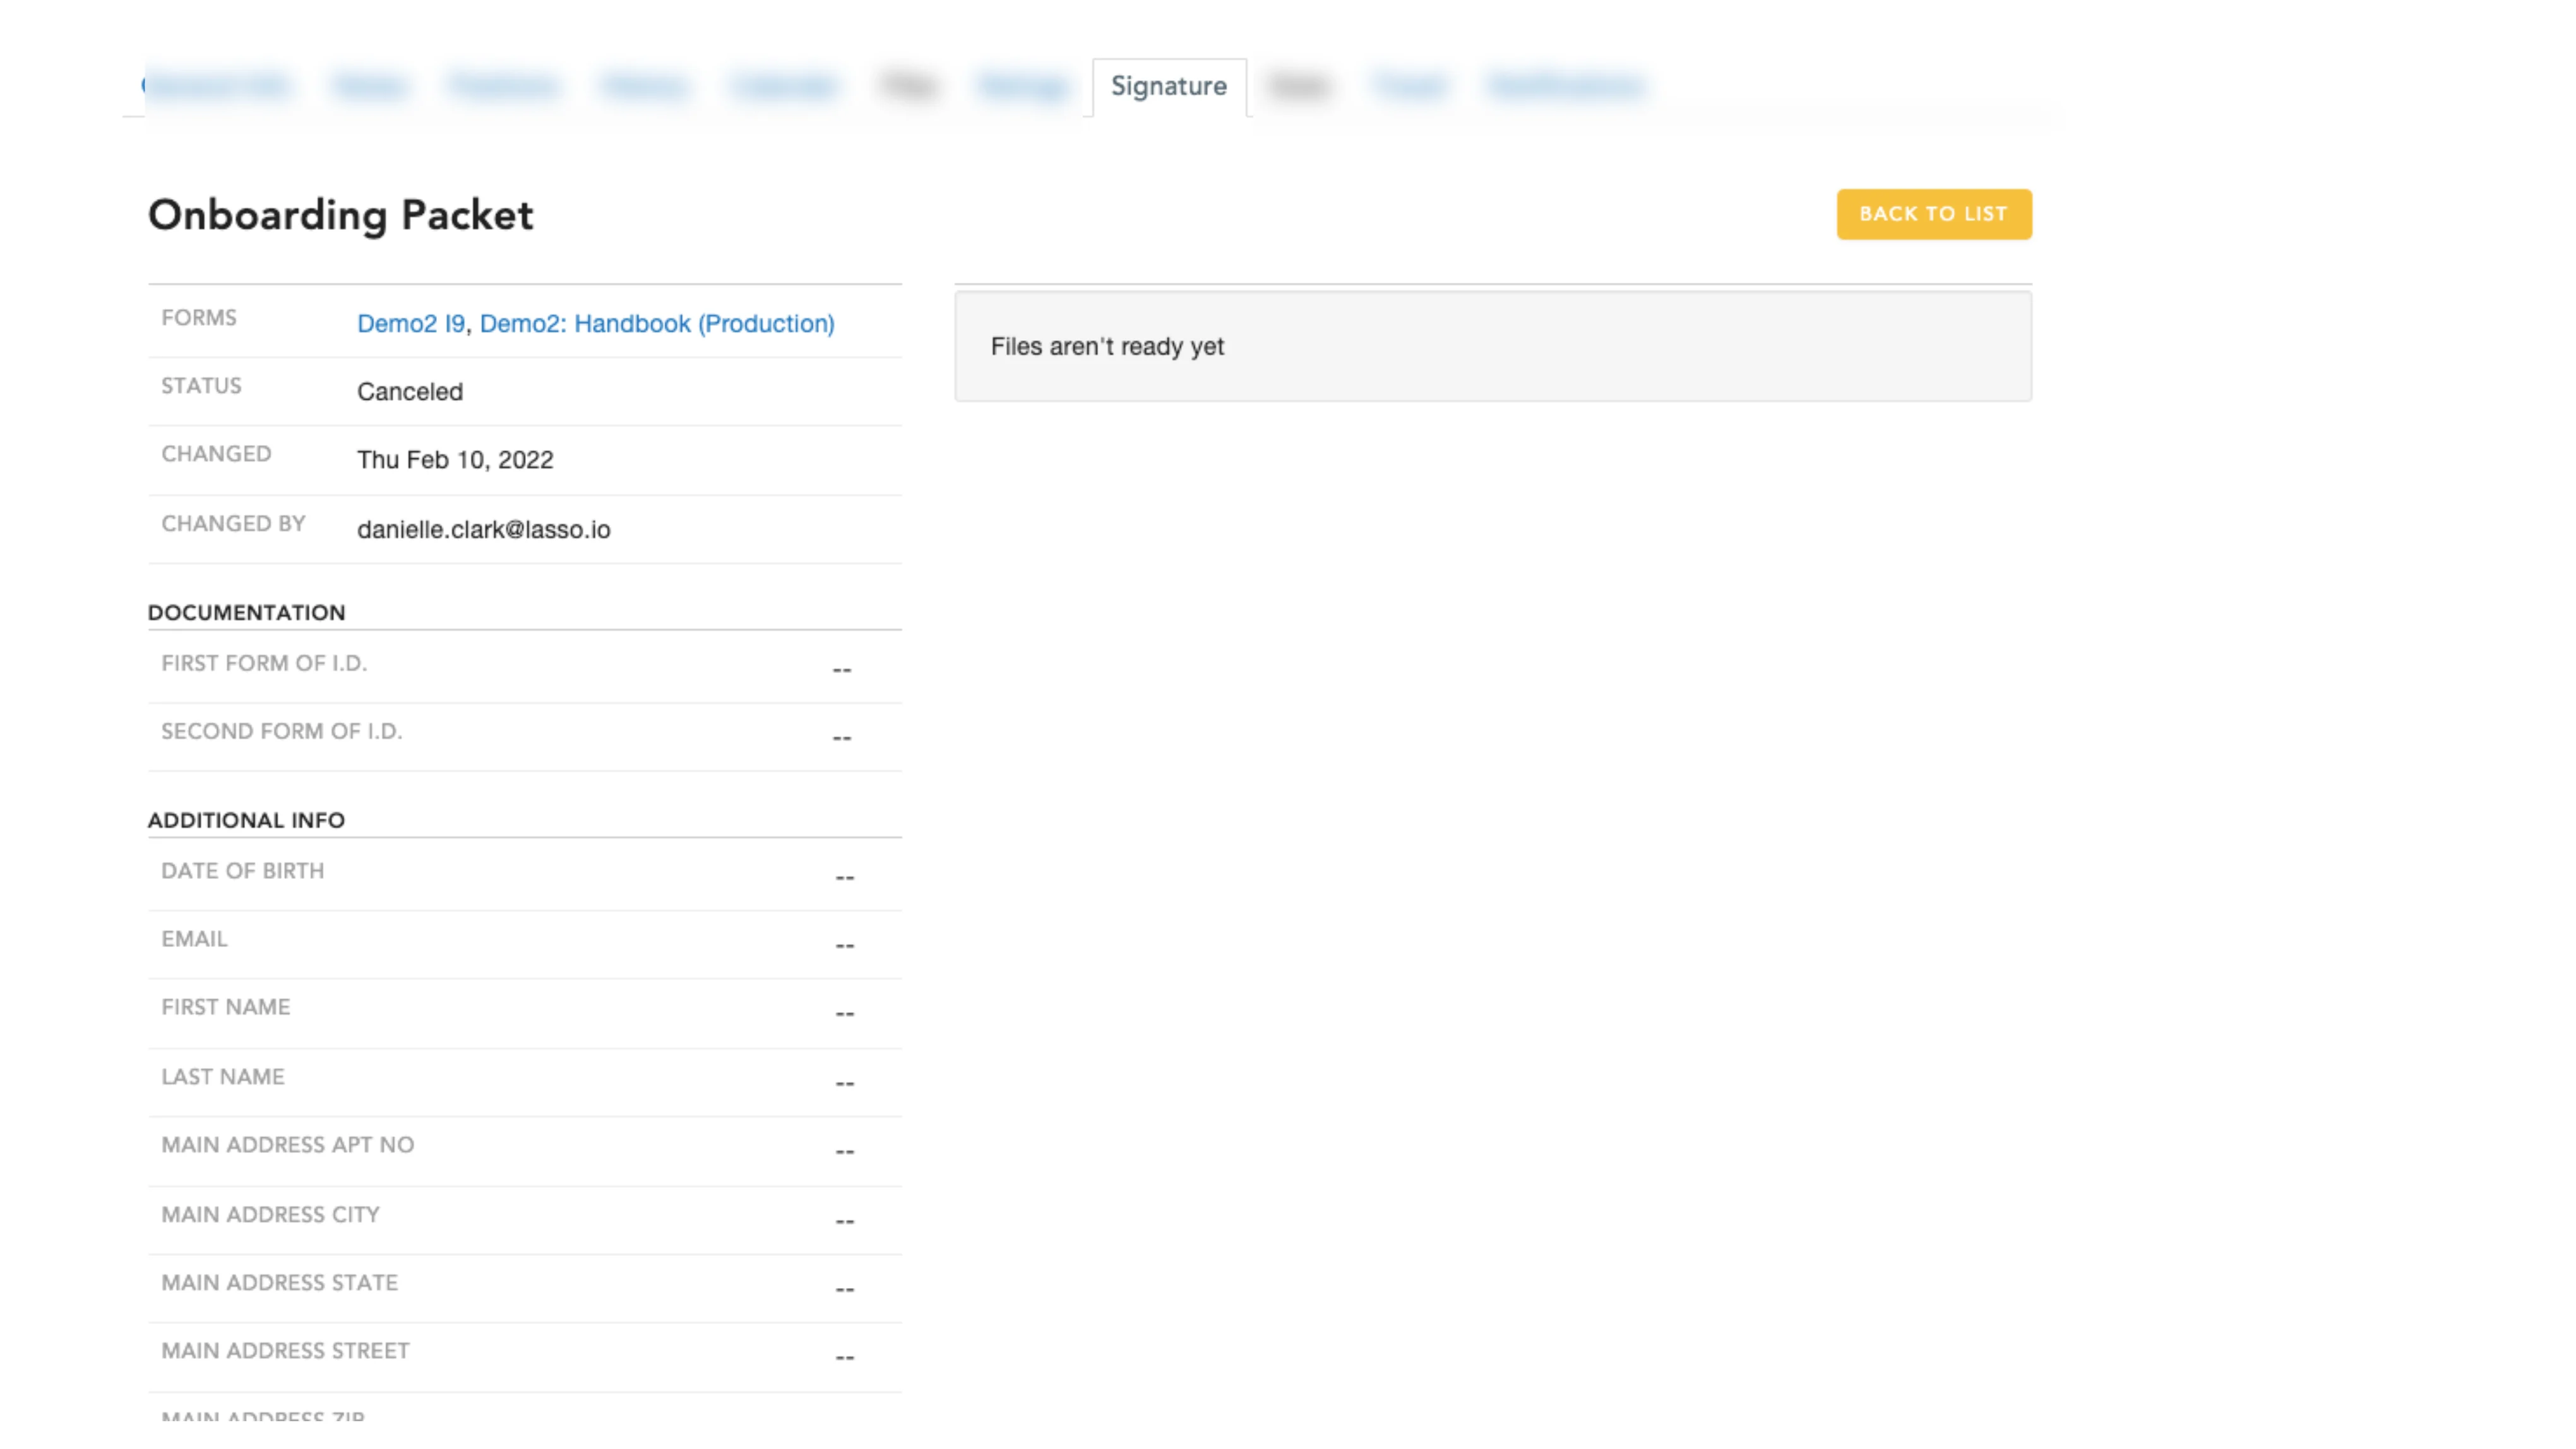
Task: Select the Thu Feb 10, 2022 date
Action: 454,460
